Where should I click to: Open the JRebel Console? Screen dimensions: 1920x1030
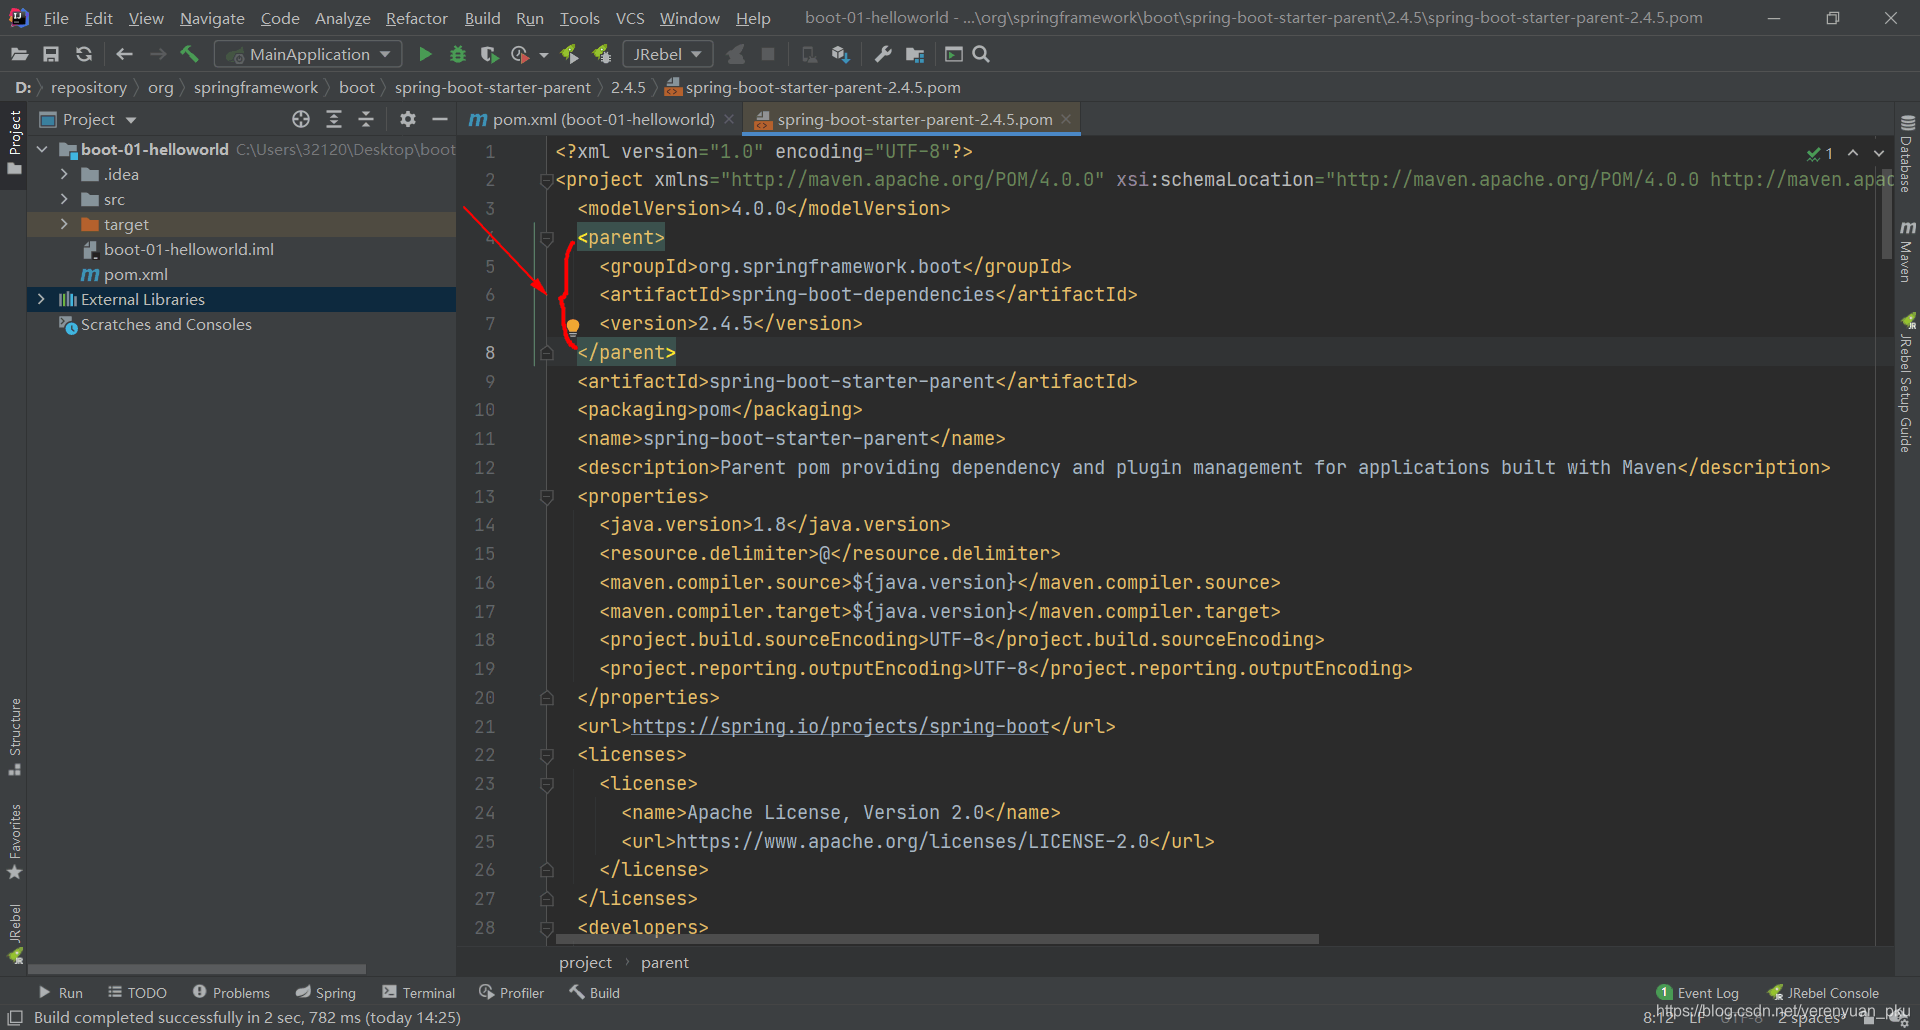coord(1823,993)
